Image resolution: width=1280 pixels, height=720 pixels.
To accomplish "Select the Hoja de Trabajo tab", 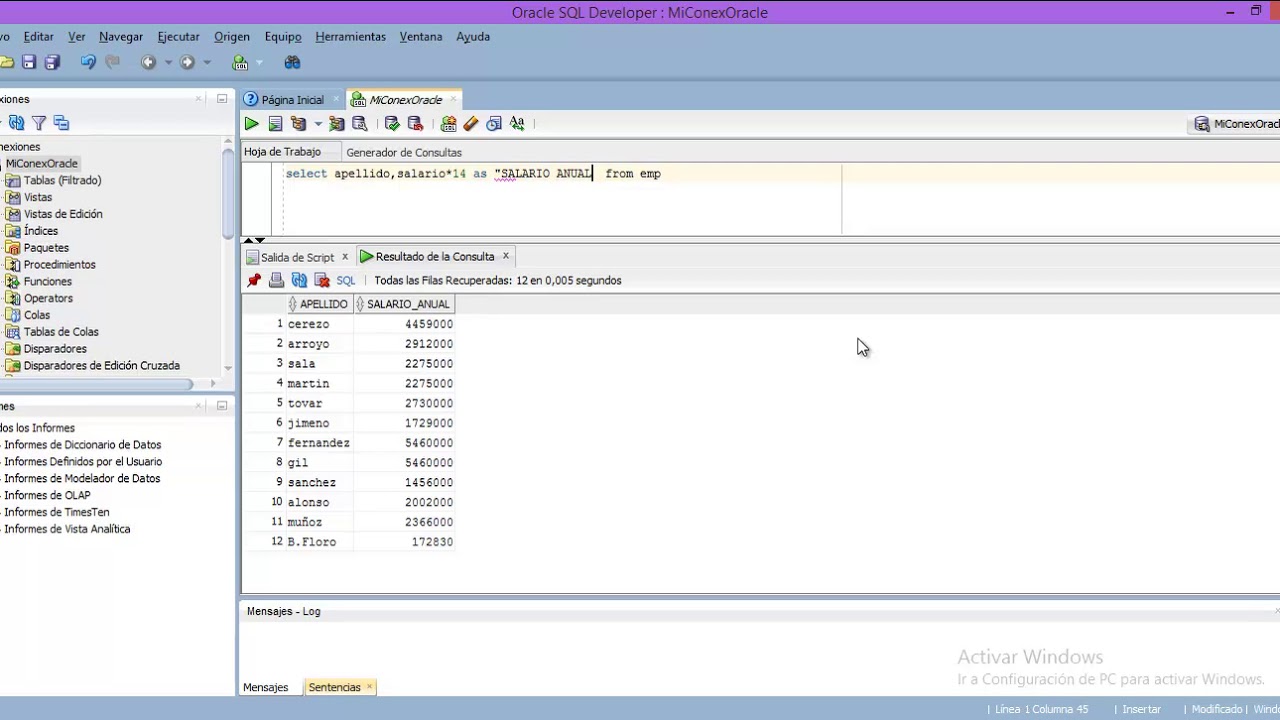I will click(283, 152).
